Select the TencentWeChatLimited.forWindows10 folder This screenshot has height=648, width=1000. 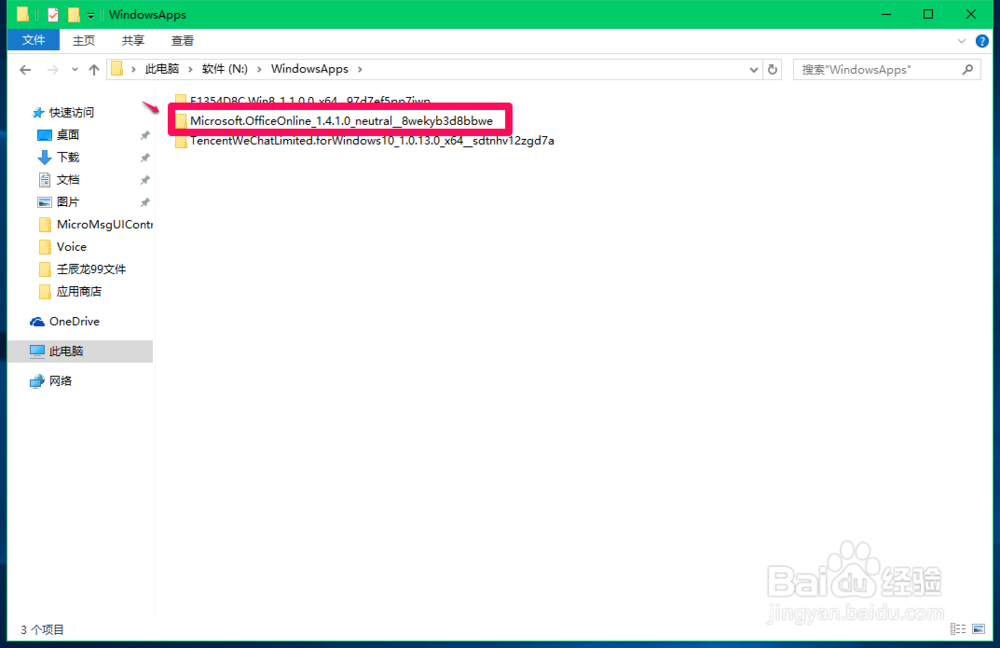372,140
